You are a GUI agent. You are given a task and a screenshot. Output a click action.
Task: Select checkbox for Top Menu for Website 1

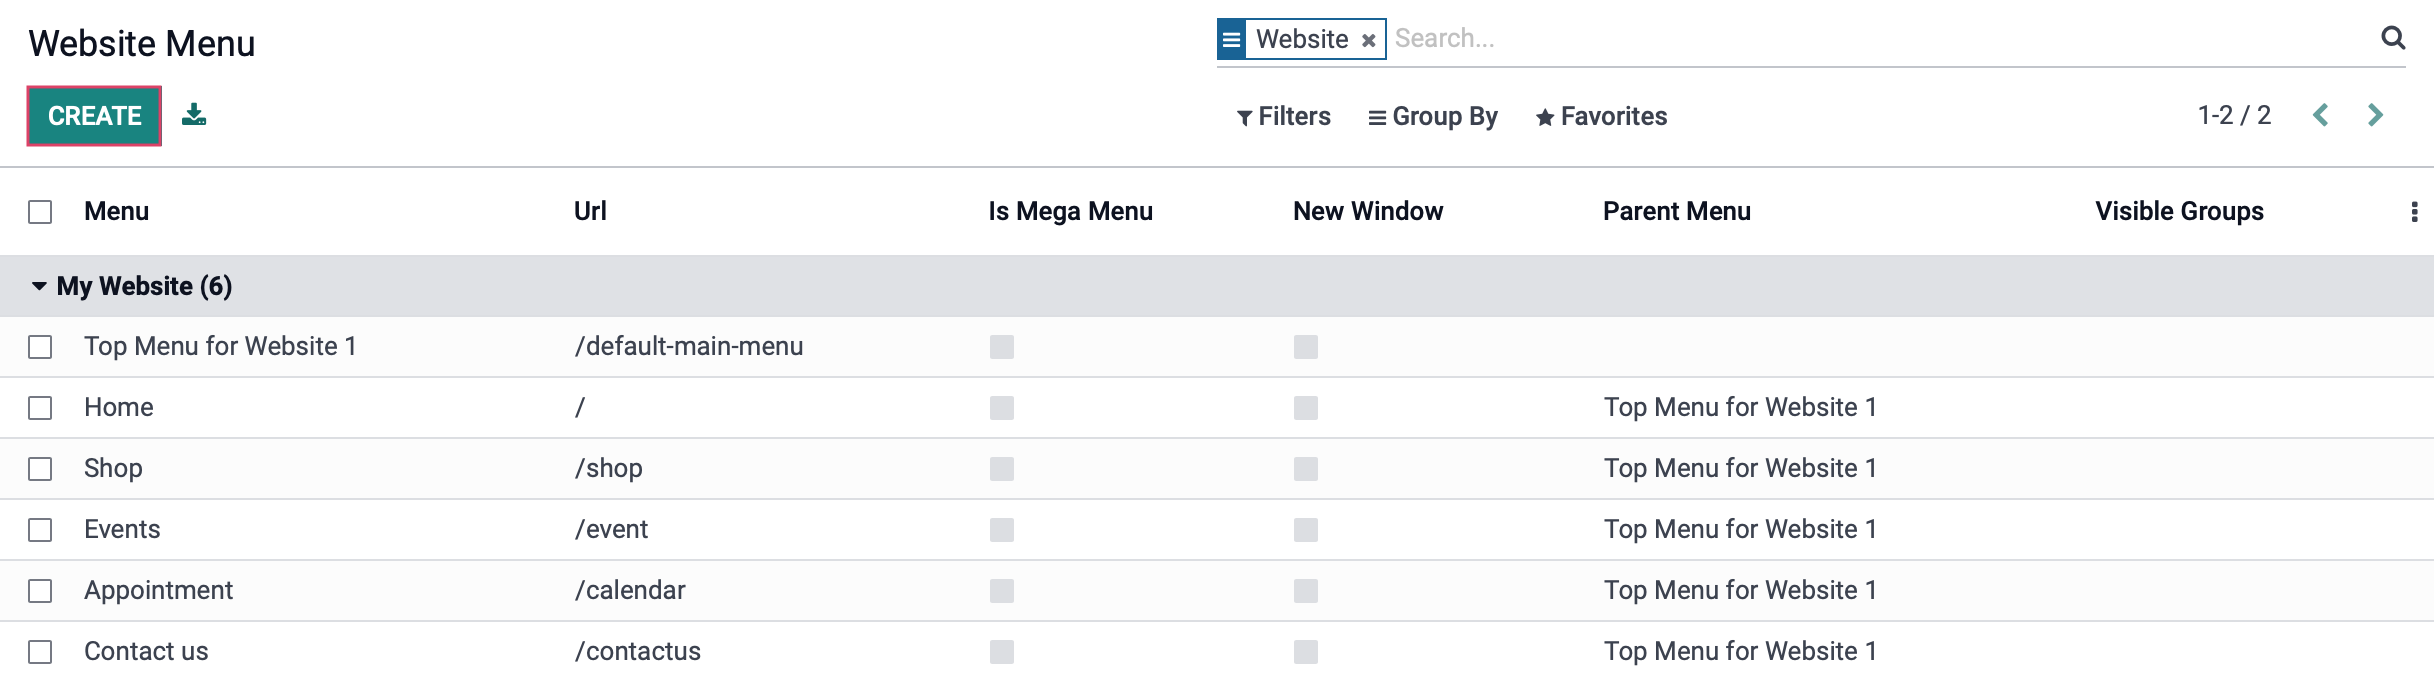coord(40,347)
